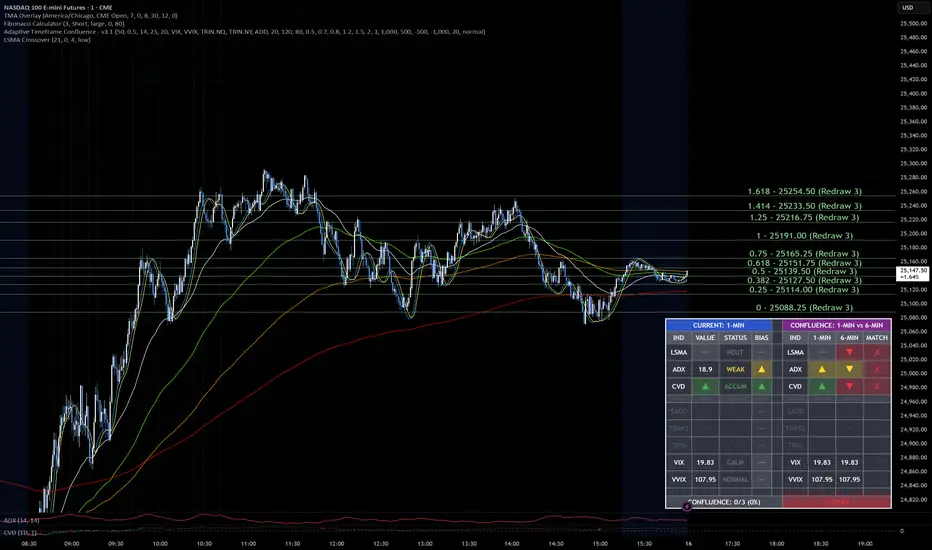Click the green up arrow in CVD VALUE cell
The height and width of the screenshot is (550, 932).
(705, 386)
